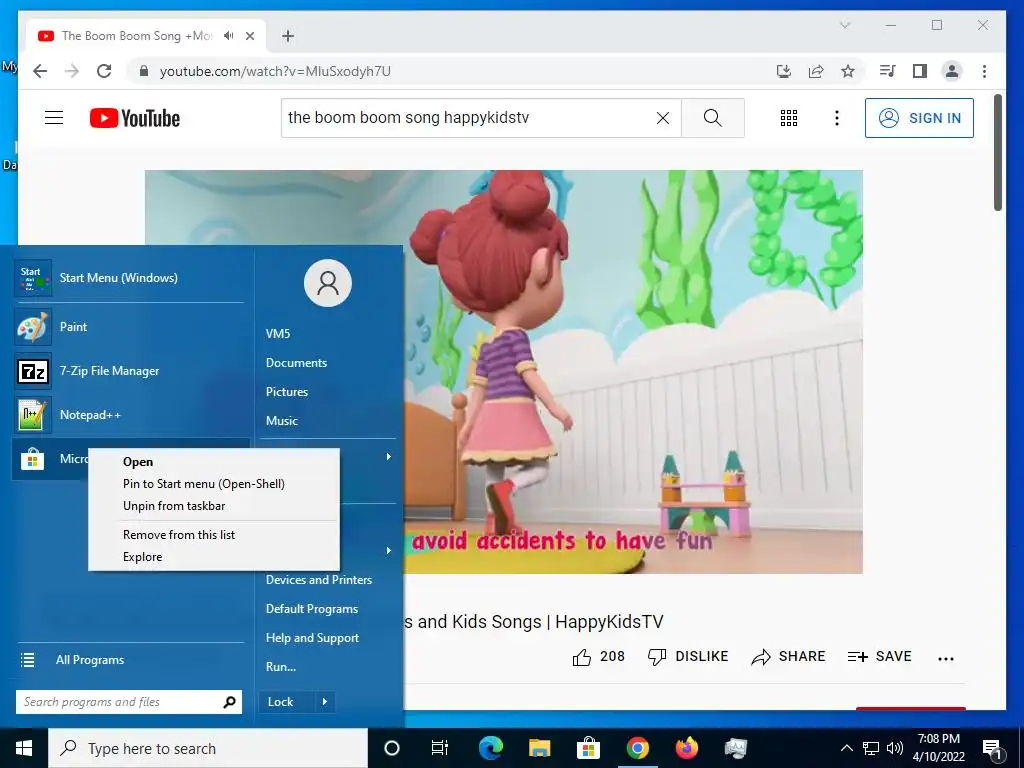Screen dimensions: 1024x768
Task: Click Microsoft Store icon in start menu
Action: [32, 459]
